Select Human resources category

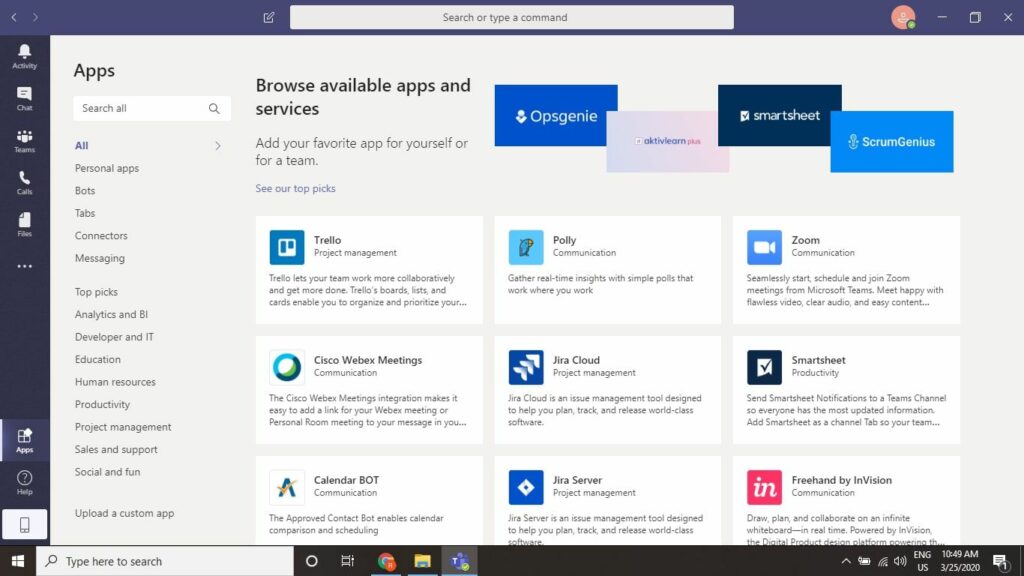(115, 382)
